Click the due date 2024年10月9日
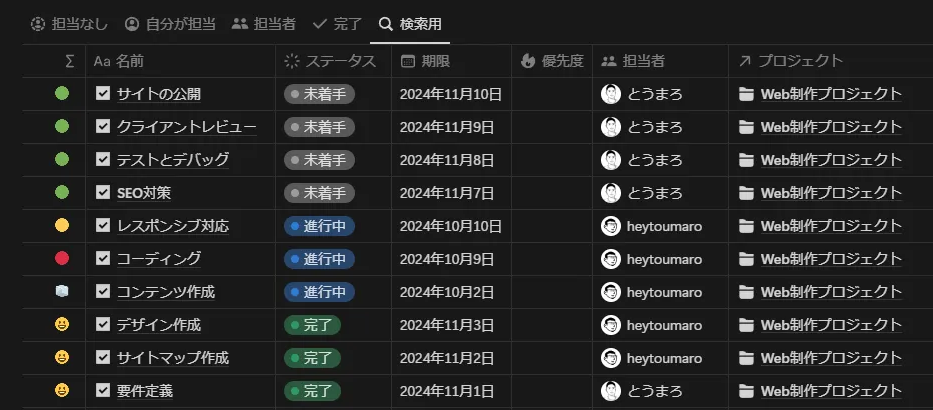Viewport: 933px width, 410px height. point(447,259)
